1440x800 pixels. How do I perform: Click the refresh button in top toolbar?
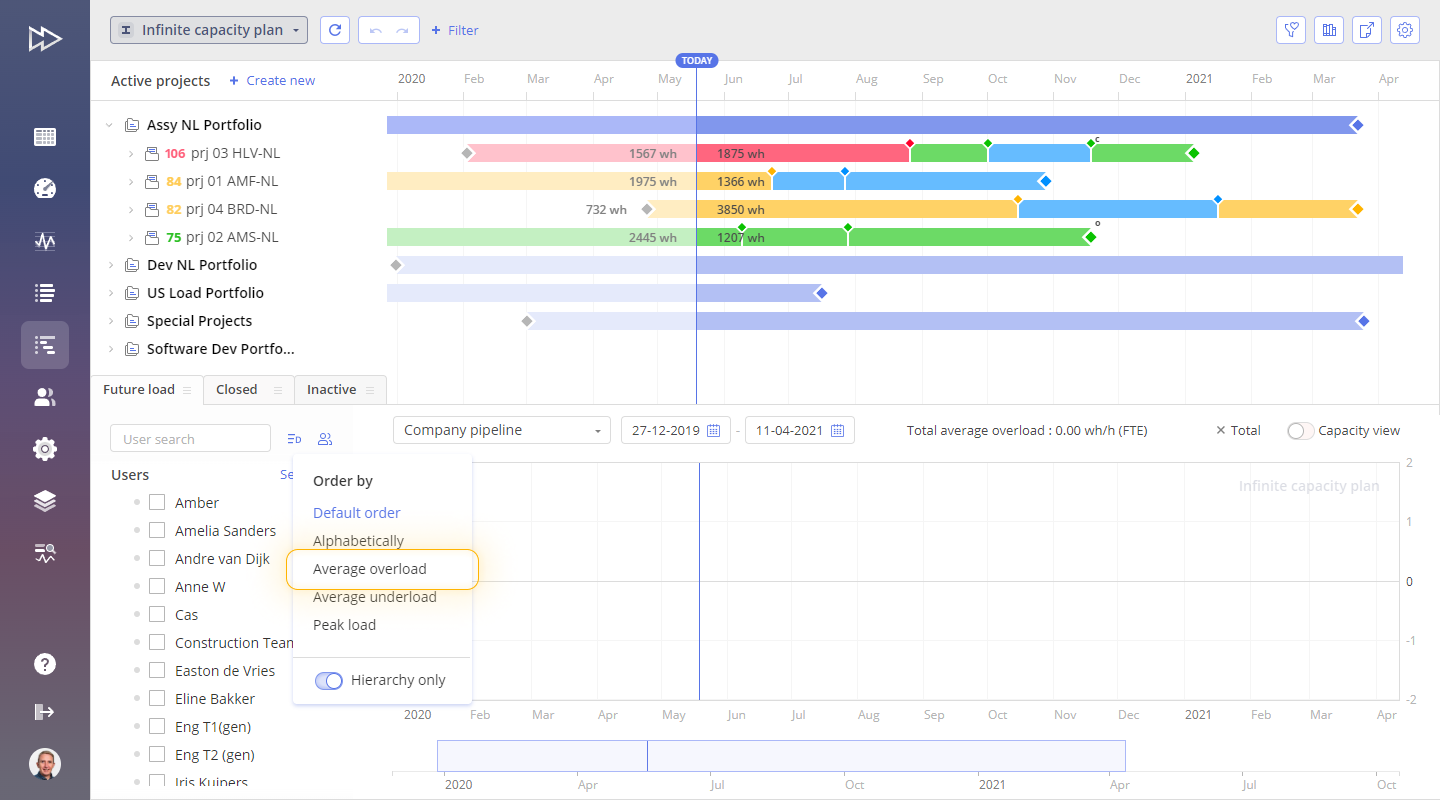click(335, 30)
